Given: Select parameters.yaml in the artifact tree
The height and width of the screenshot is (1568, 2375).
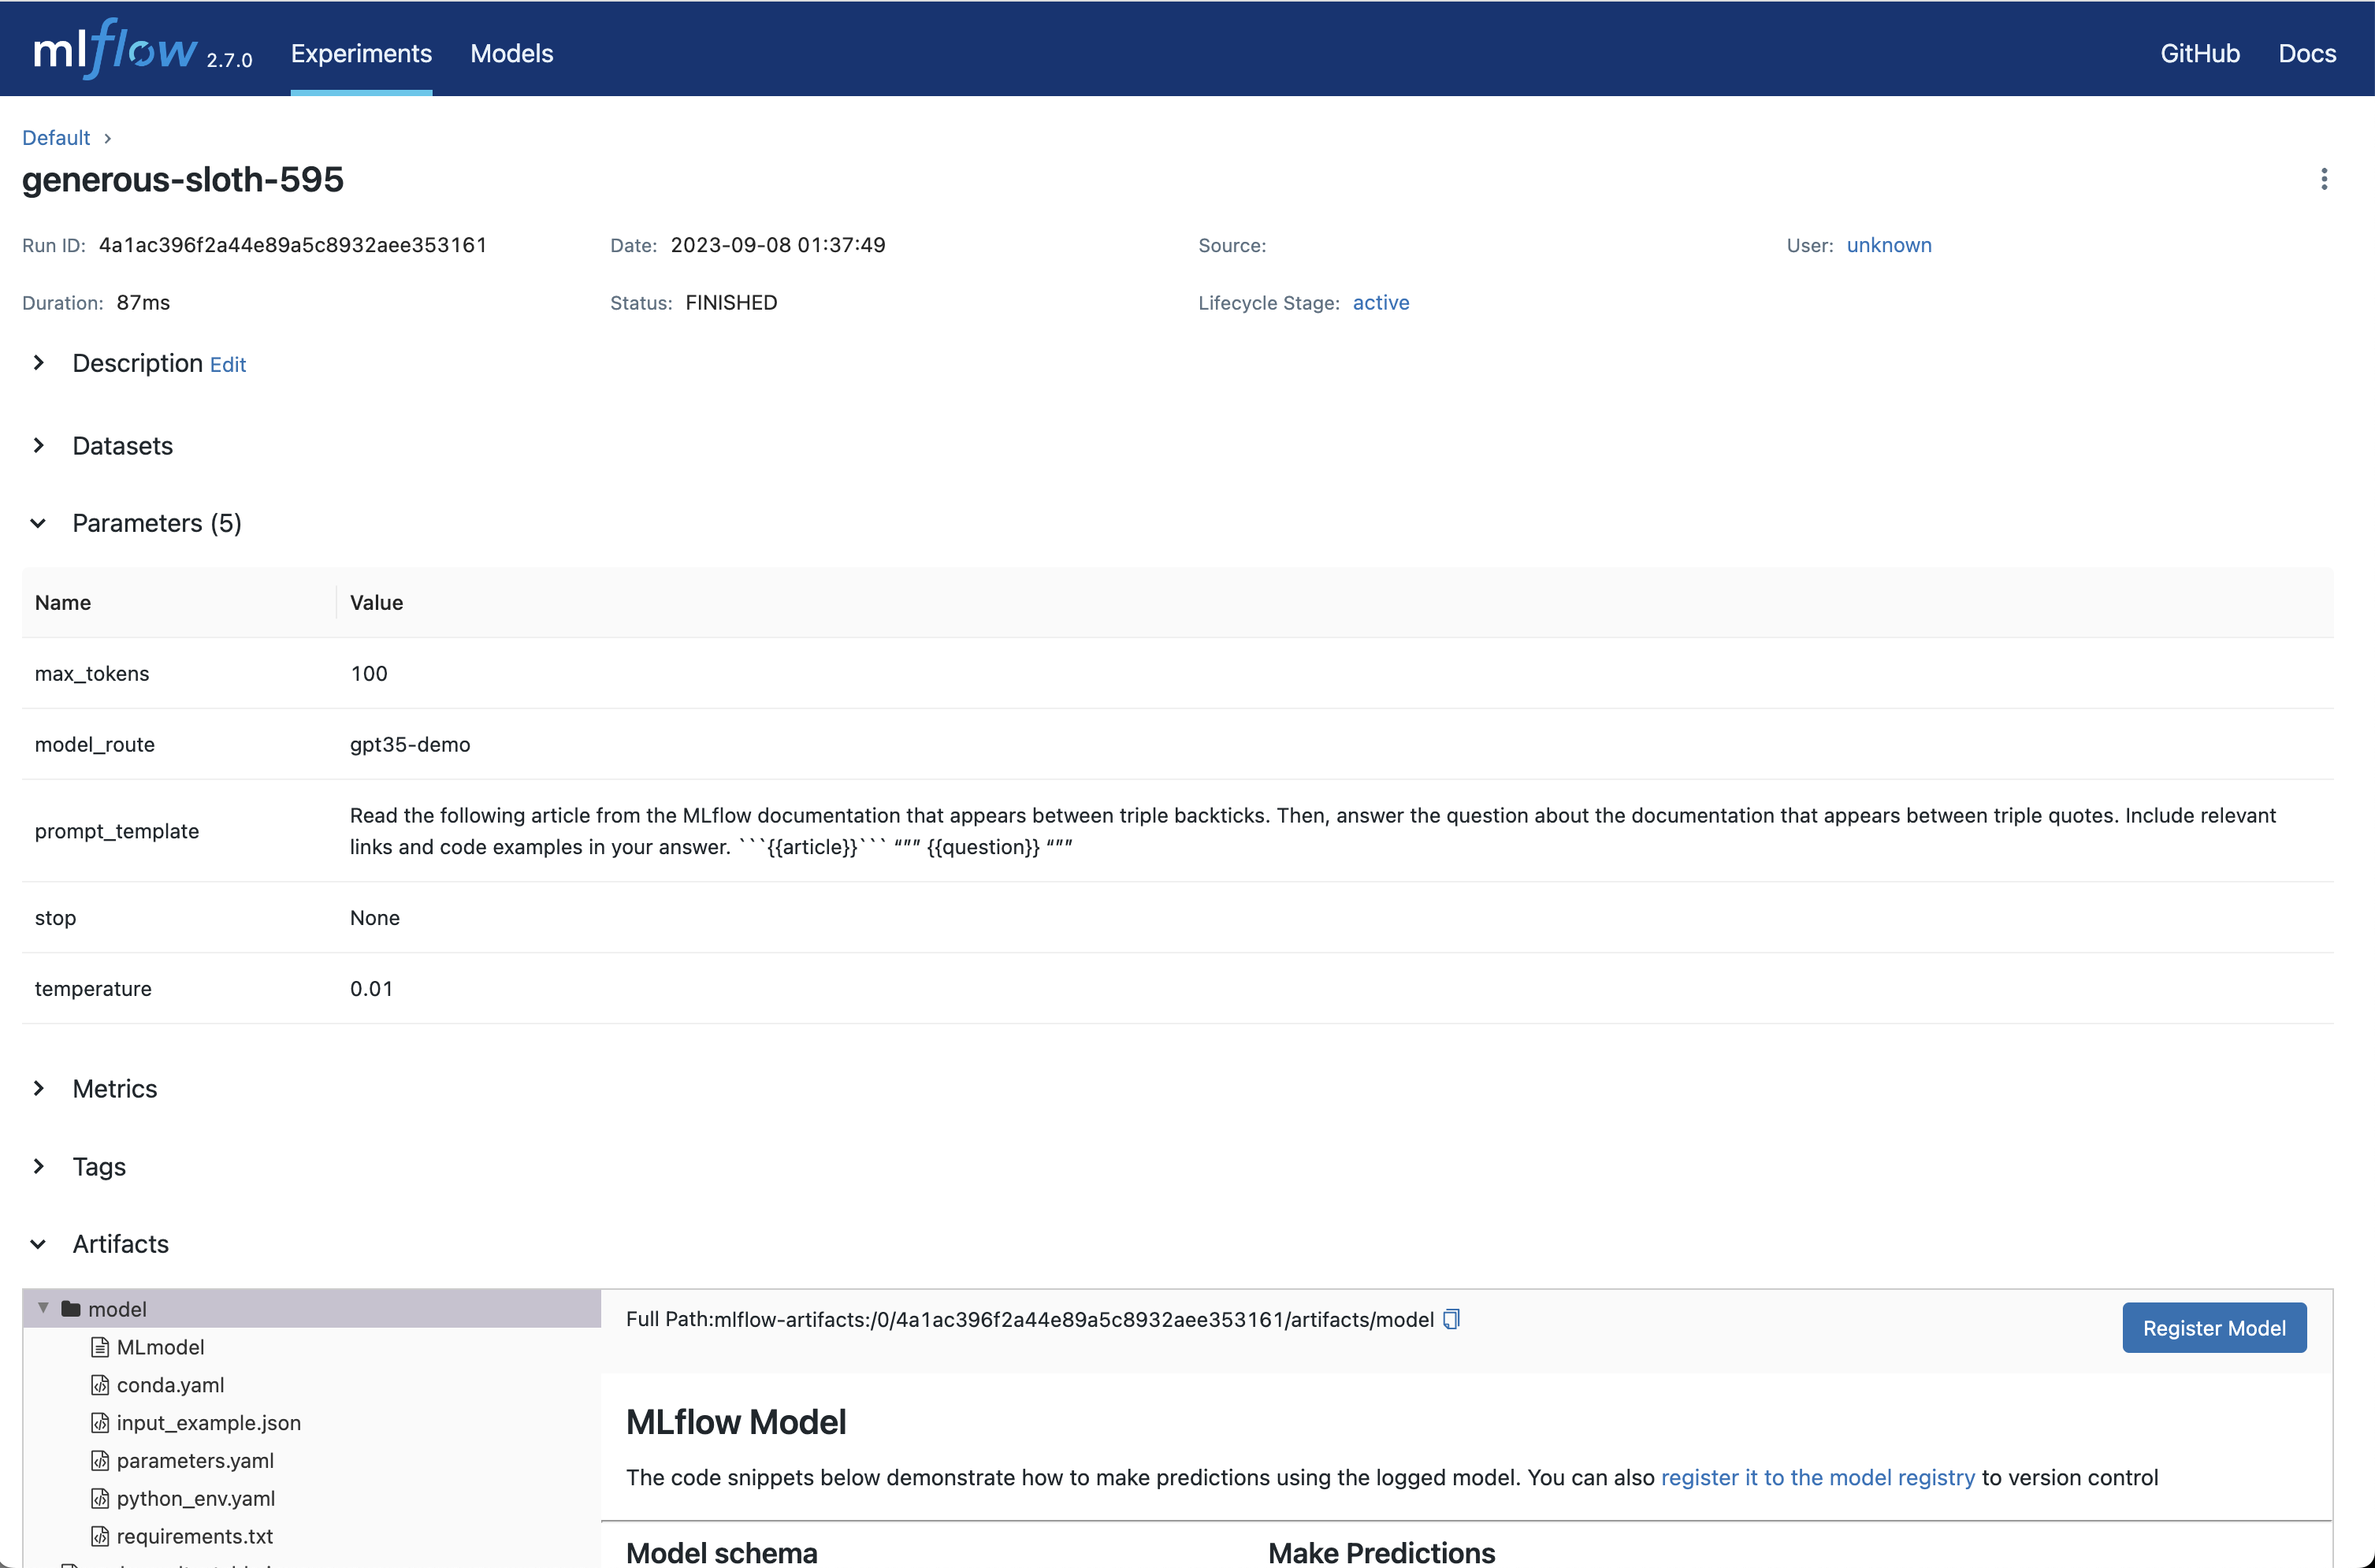Looking at the screenshot, I should (195, 1460).
